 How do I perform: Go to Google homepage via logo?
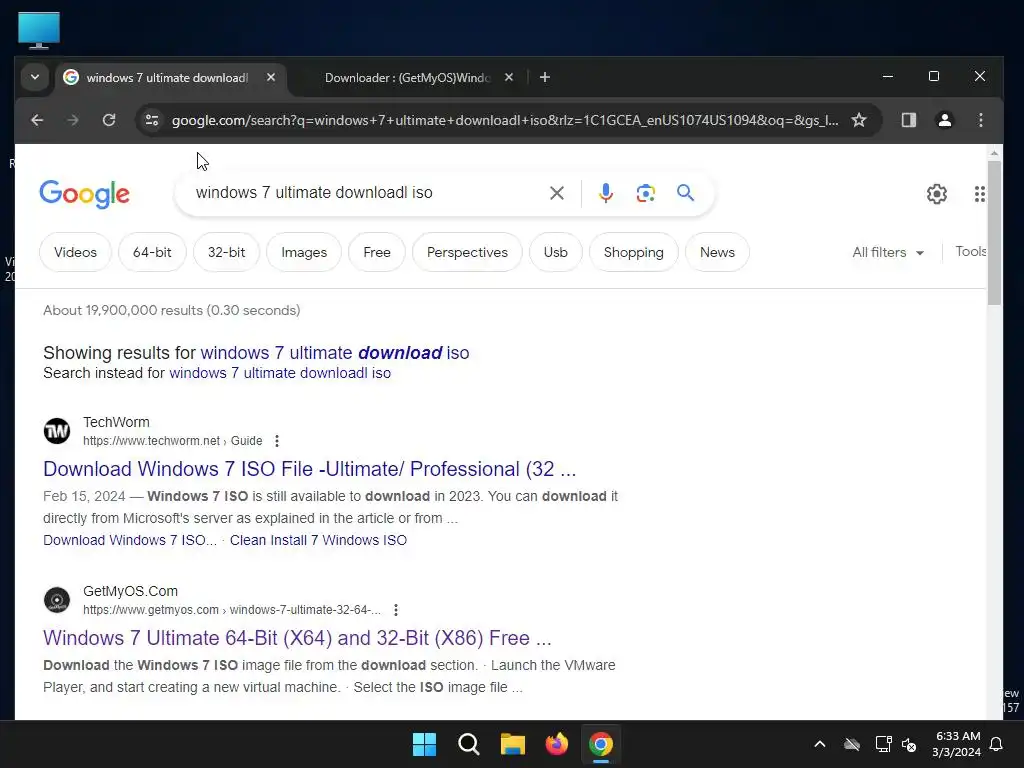pos(84,194)
